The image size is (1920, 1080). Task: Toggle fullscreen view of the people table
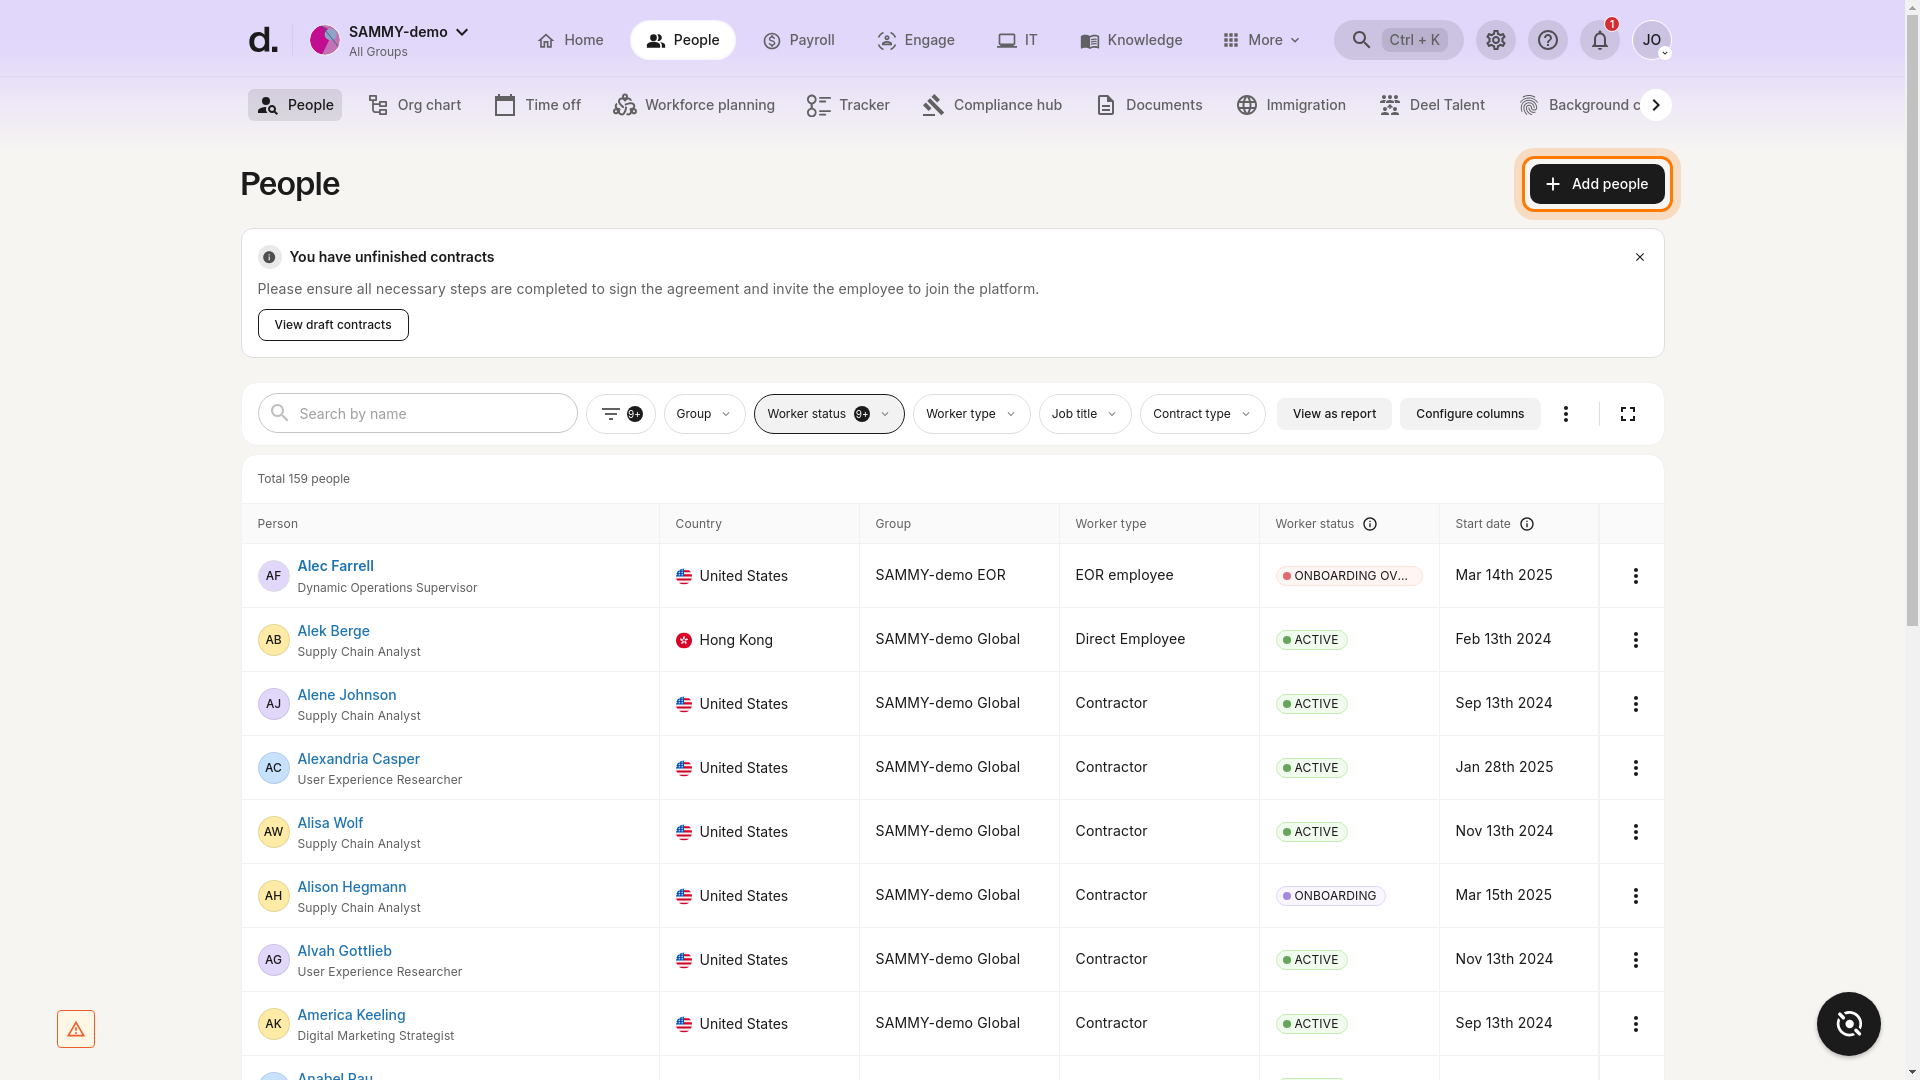click(1628, 413)
